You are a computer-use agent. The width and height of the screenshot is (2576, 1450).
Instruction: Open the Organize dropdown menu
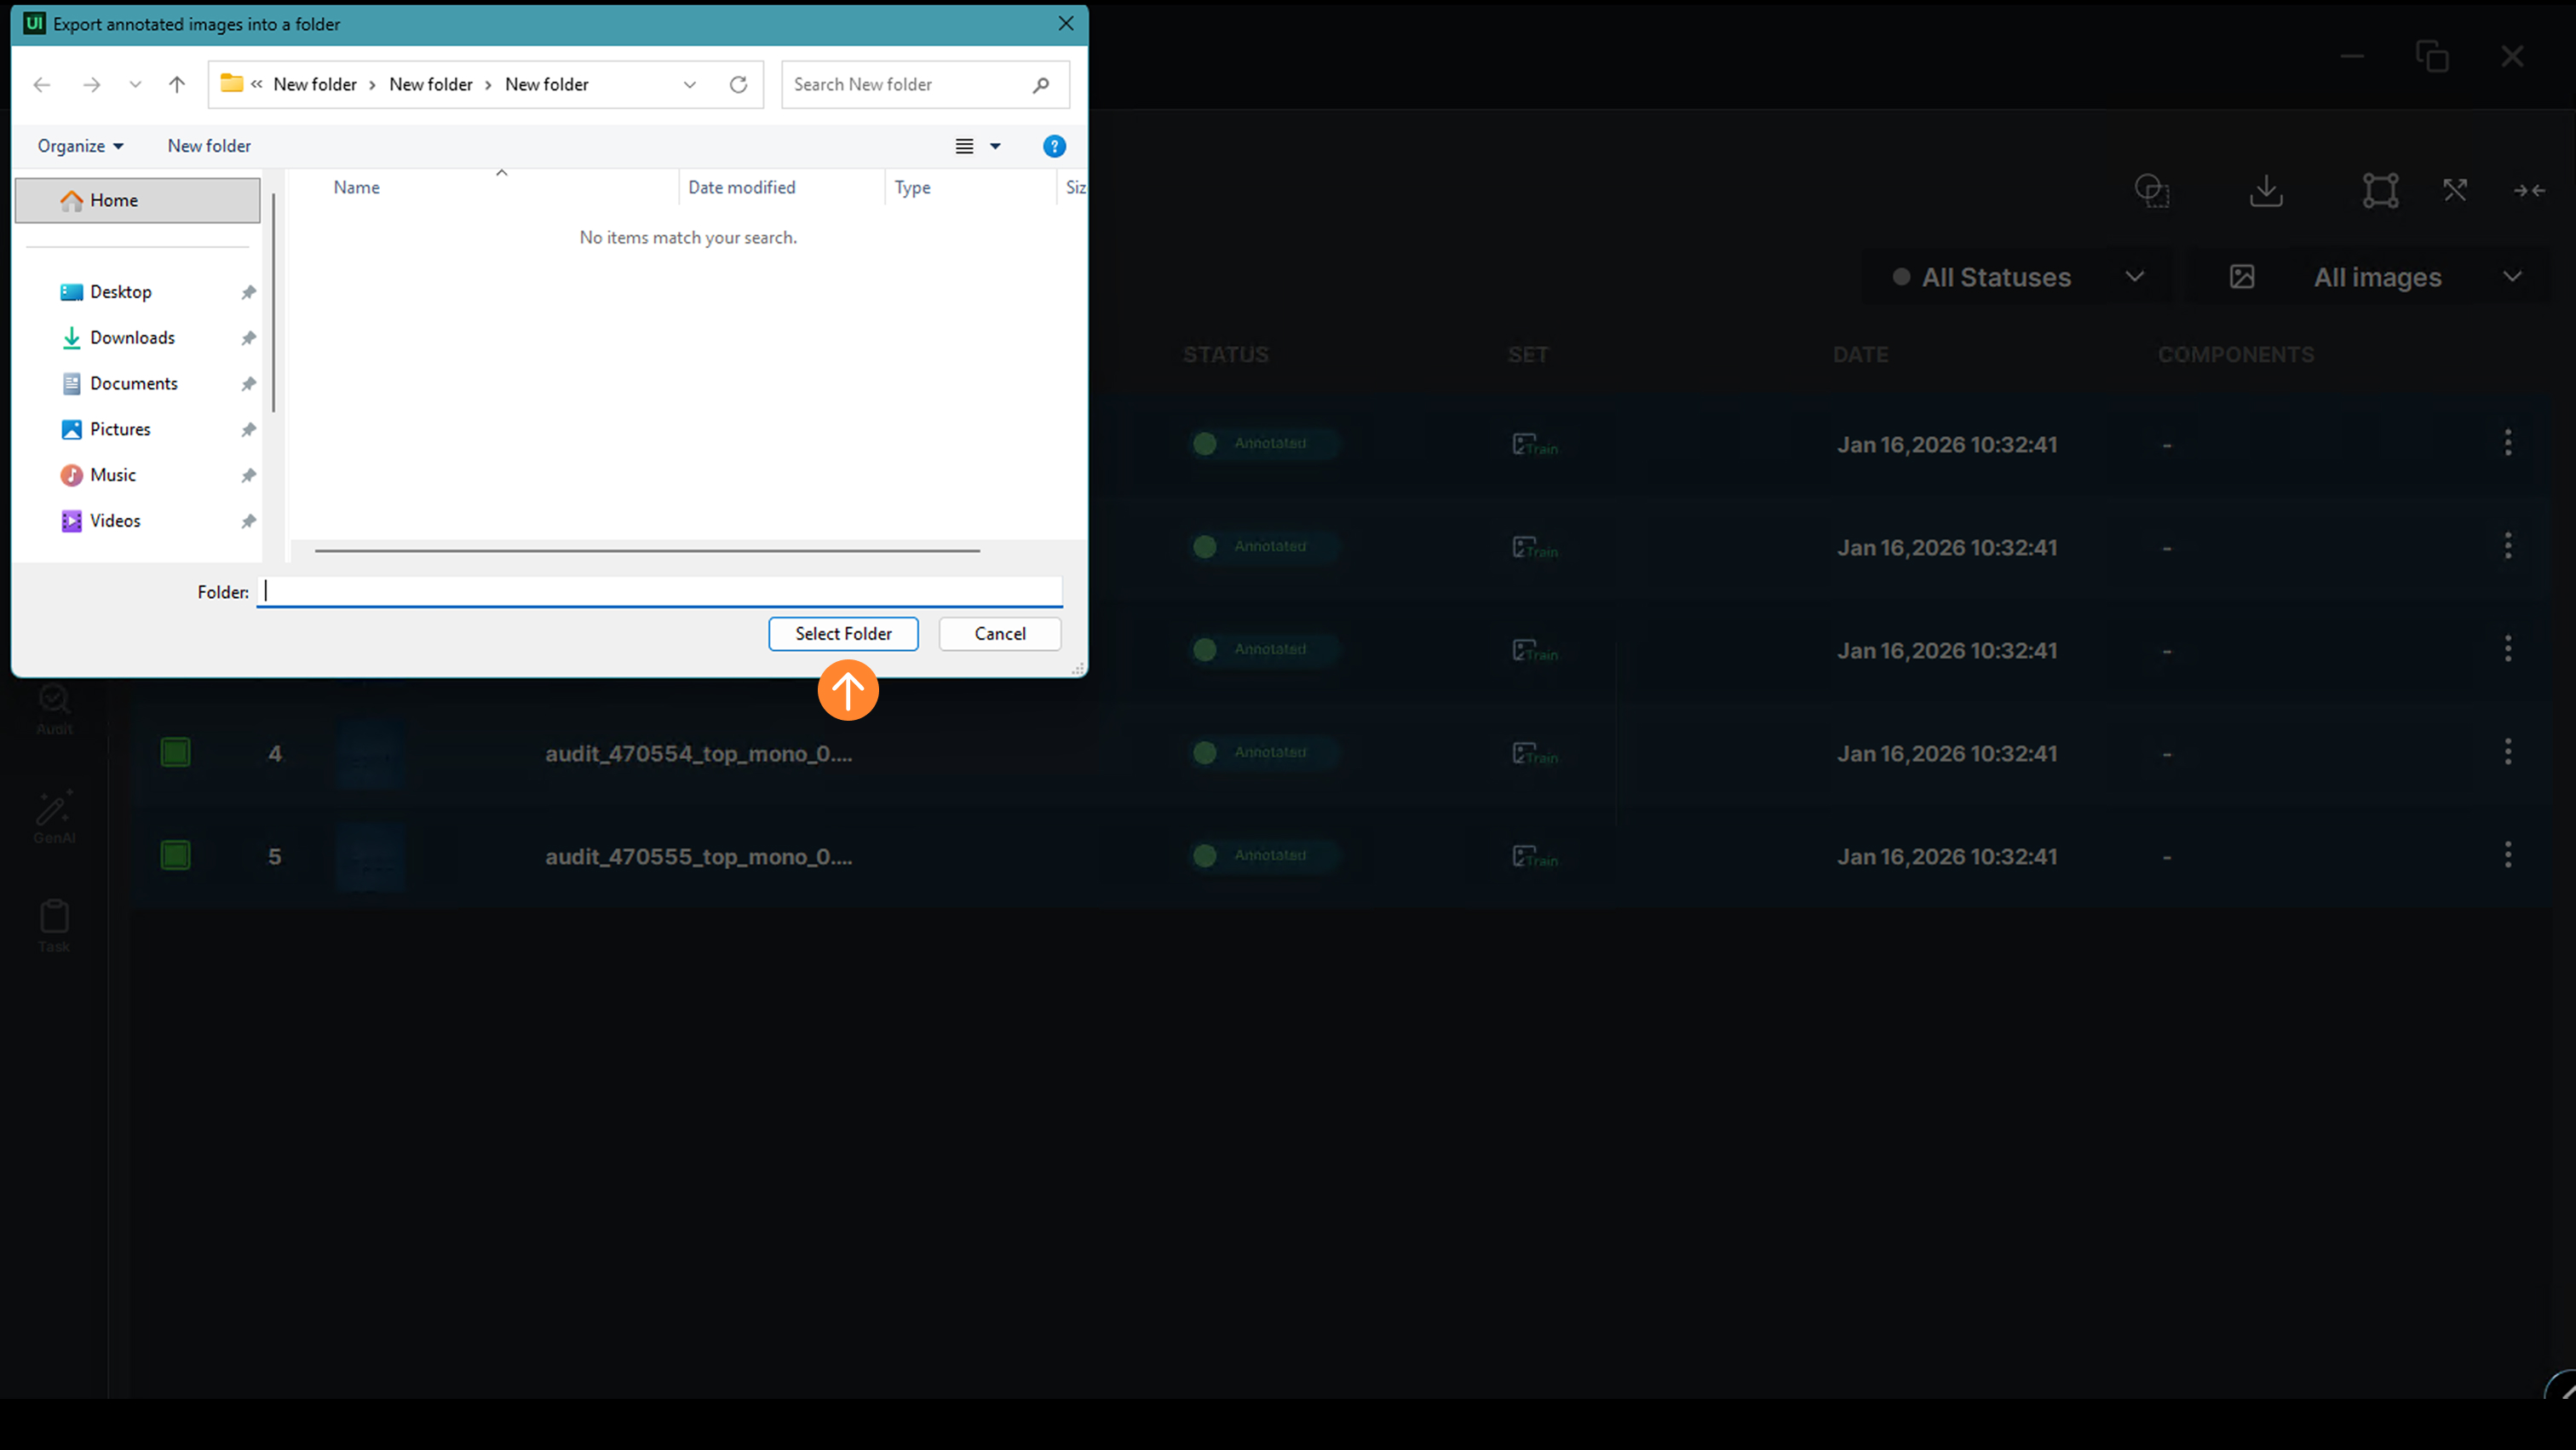pos(80,146)
